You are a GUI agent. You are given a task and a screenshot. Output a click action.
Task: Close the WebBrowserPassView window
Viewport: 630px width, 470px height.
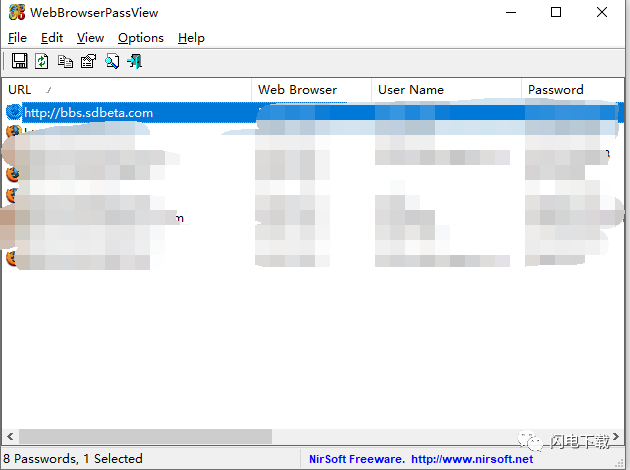602,12
